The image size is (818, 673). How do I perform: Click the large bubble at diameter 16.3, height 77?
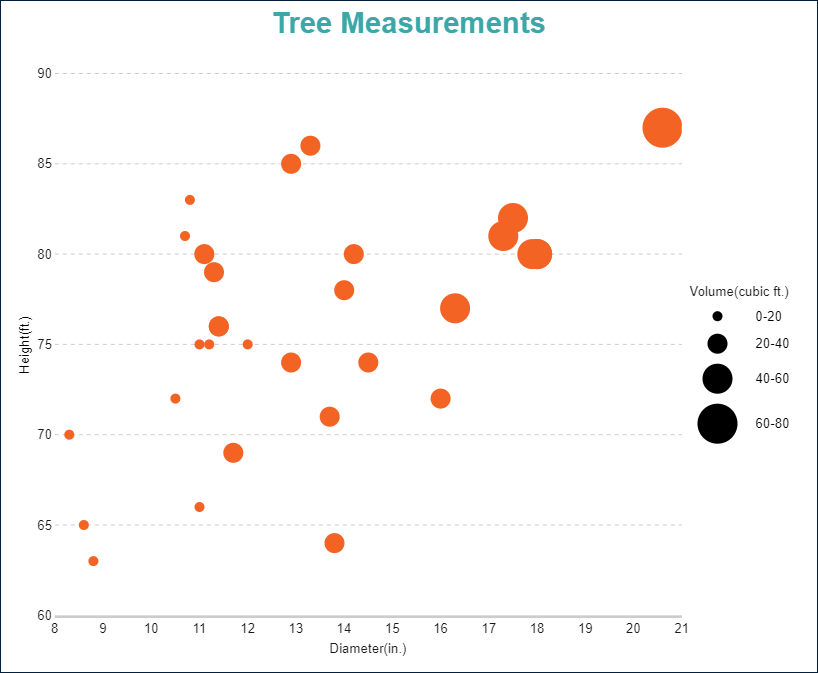pyautogui.click(x=455, y=308)
